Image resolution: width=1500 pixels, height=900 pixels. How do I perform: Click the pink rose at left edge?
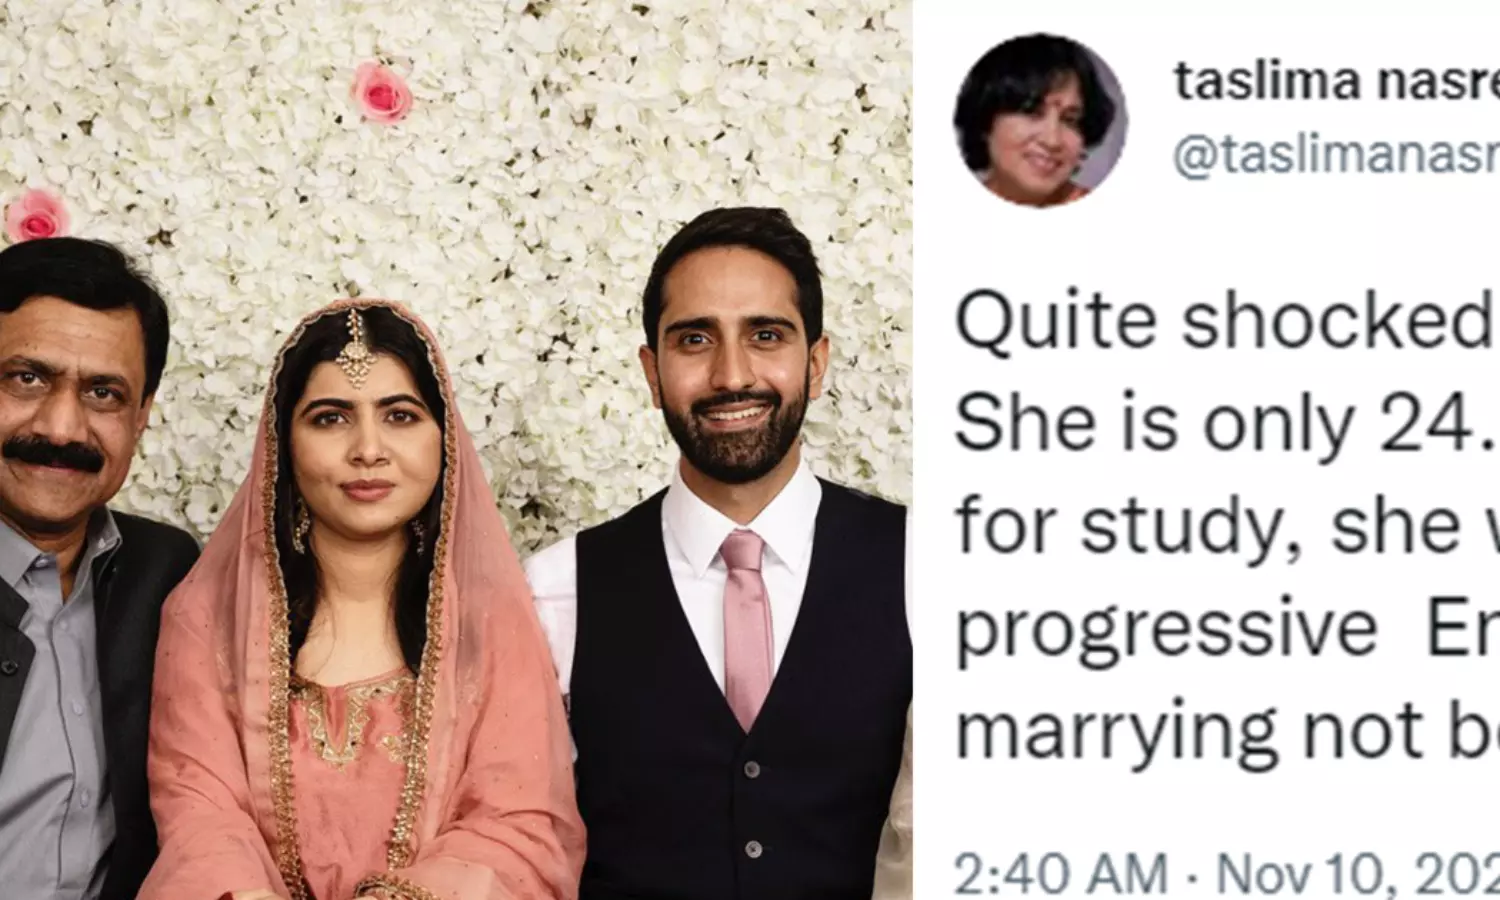(35, 215)
